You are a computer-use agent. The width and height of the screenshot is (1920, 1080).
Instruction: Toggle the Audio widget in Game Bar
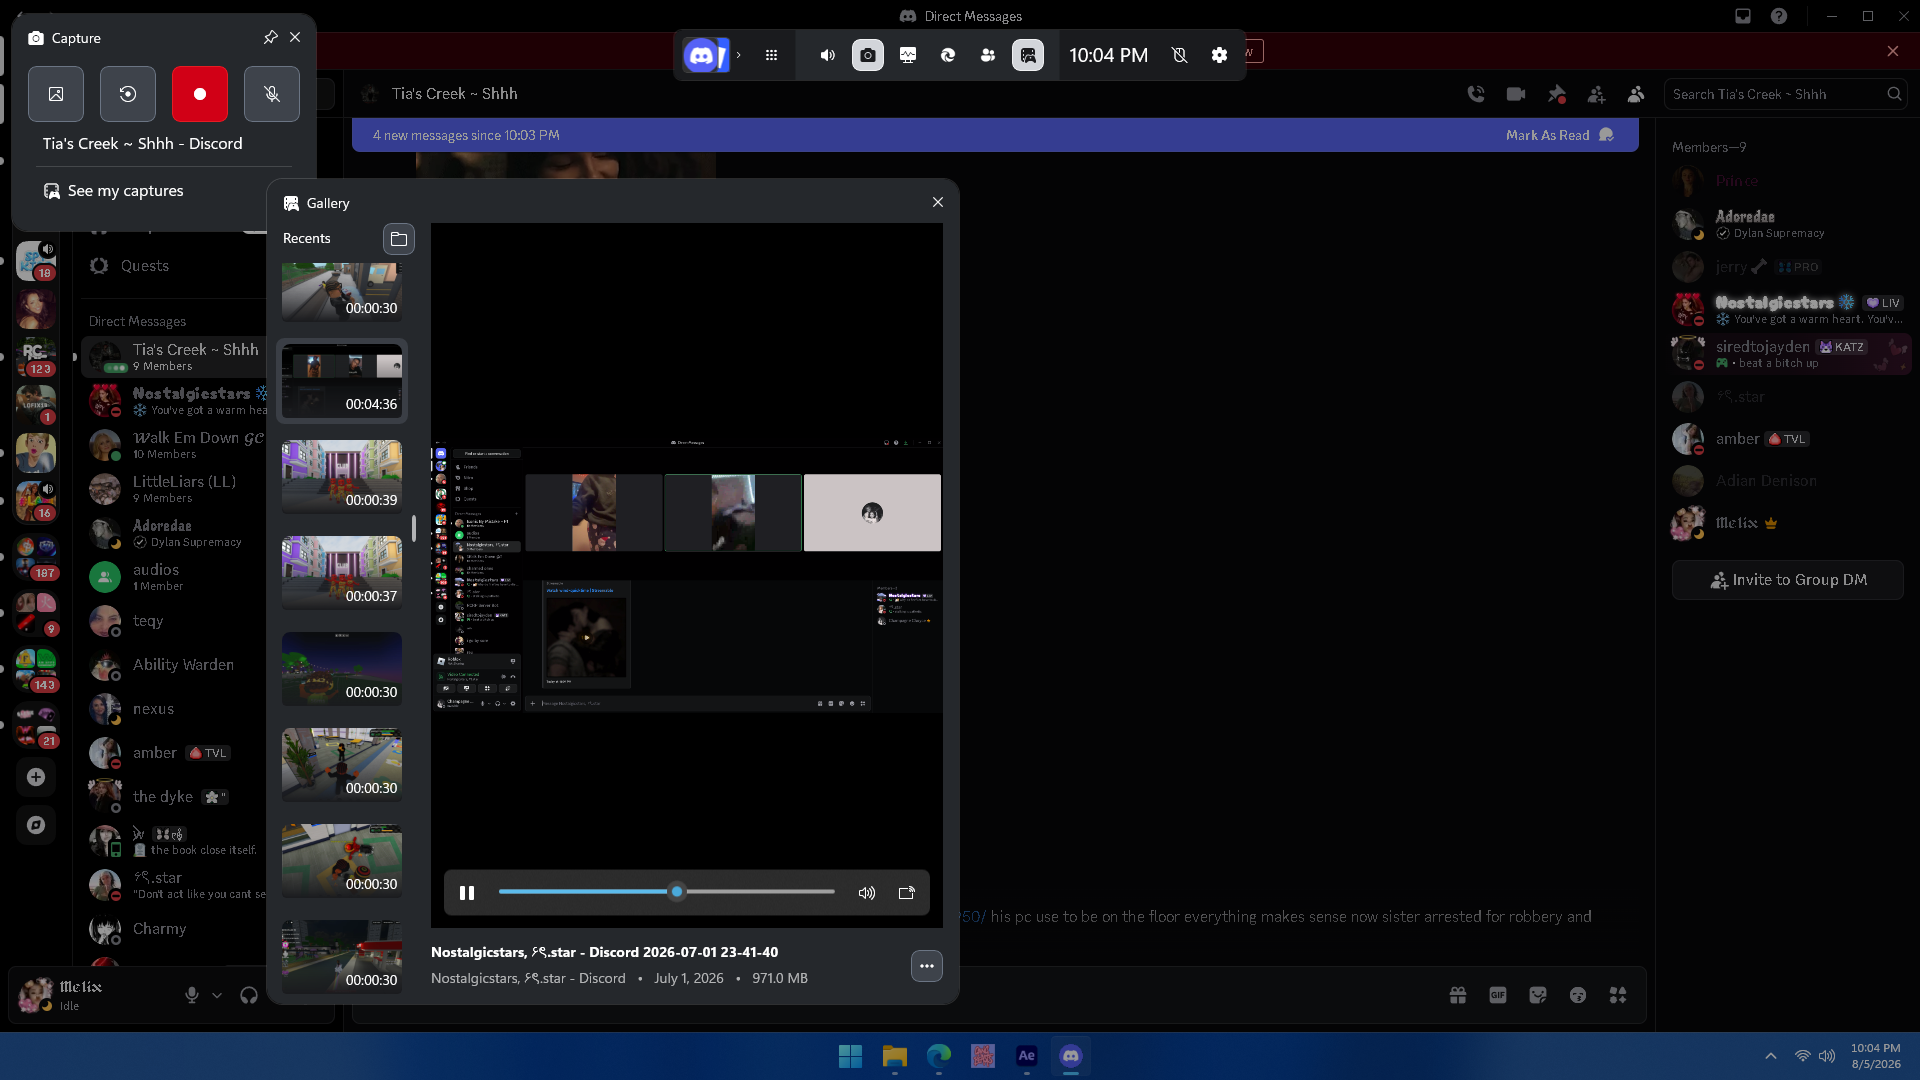click(x=827, y=55)
